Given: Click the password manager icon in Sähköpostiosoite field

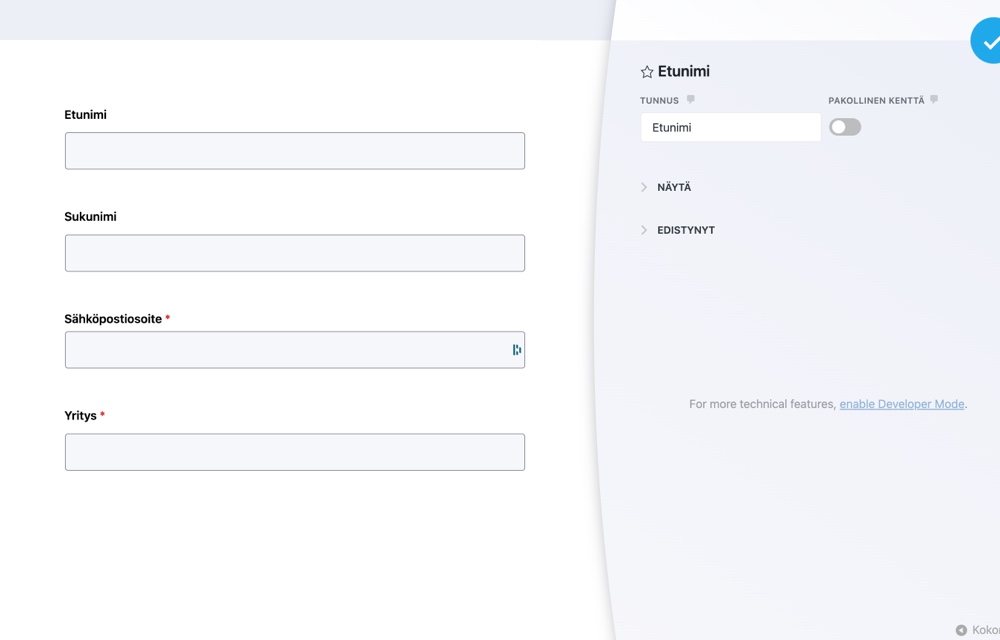Looking at the screenshot, I should click(x=516, y=350).
